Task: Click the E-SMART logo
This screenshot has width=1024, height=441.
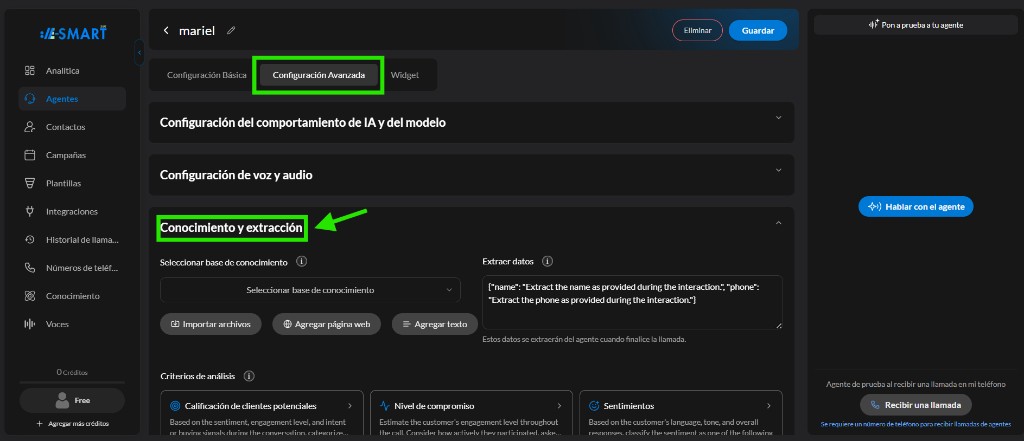Action: coord(72,33)
